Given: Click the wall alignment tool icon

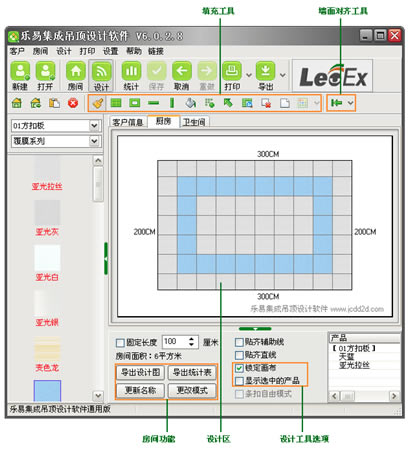Looking at the screenshot, I should tap(337, 103).
